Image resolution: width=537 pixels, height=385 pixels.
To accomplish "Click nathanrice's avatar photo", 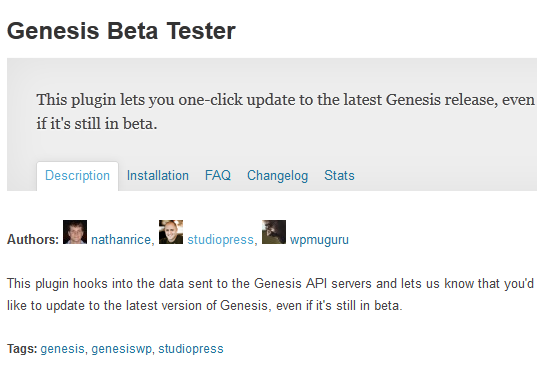I will [75, 232].
